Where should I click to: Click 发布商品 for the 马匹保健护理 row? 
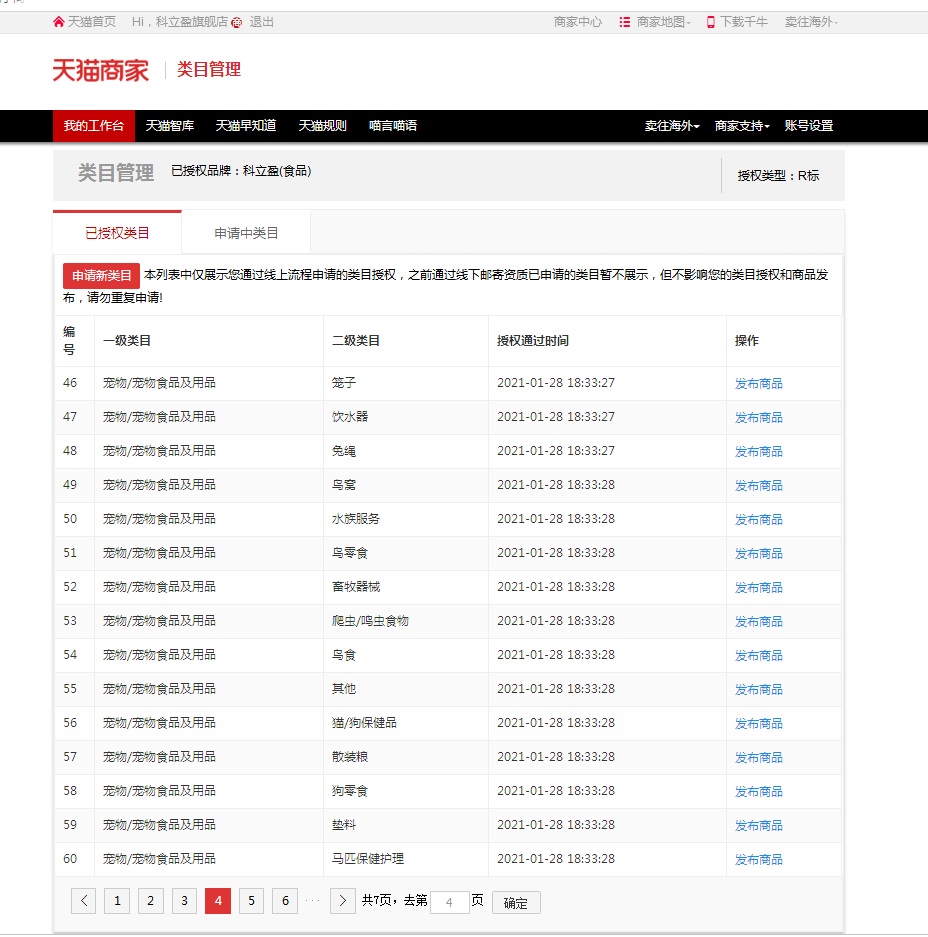click(758, 861)
